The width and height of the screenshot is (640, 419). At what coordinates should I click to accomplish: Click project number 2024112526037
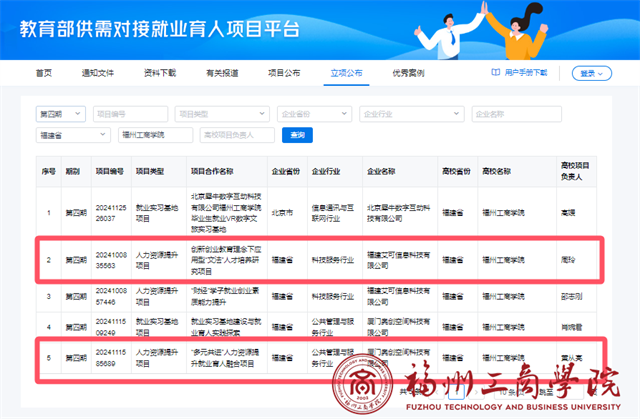(x=111, y=213)
